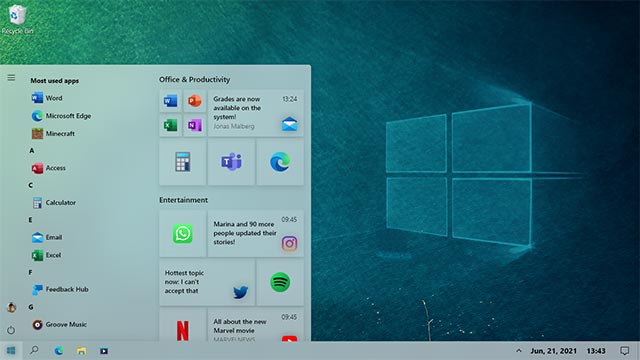Jump to letter A section header

31,151
